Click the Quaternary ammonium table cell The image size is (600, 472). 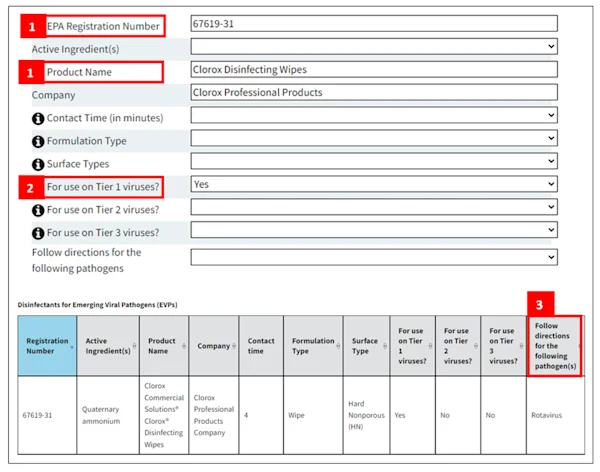pos(108,415)
